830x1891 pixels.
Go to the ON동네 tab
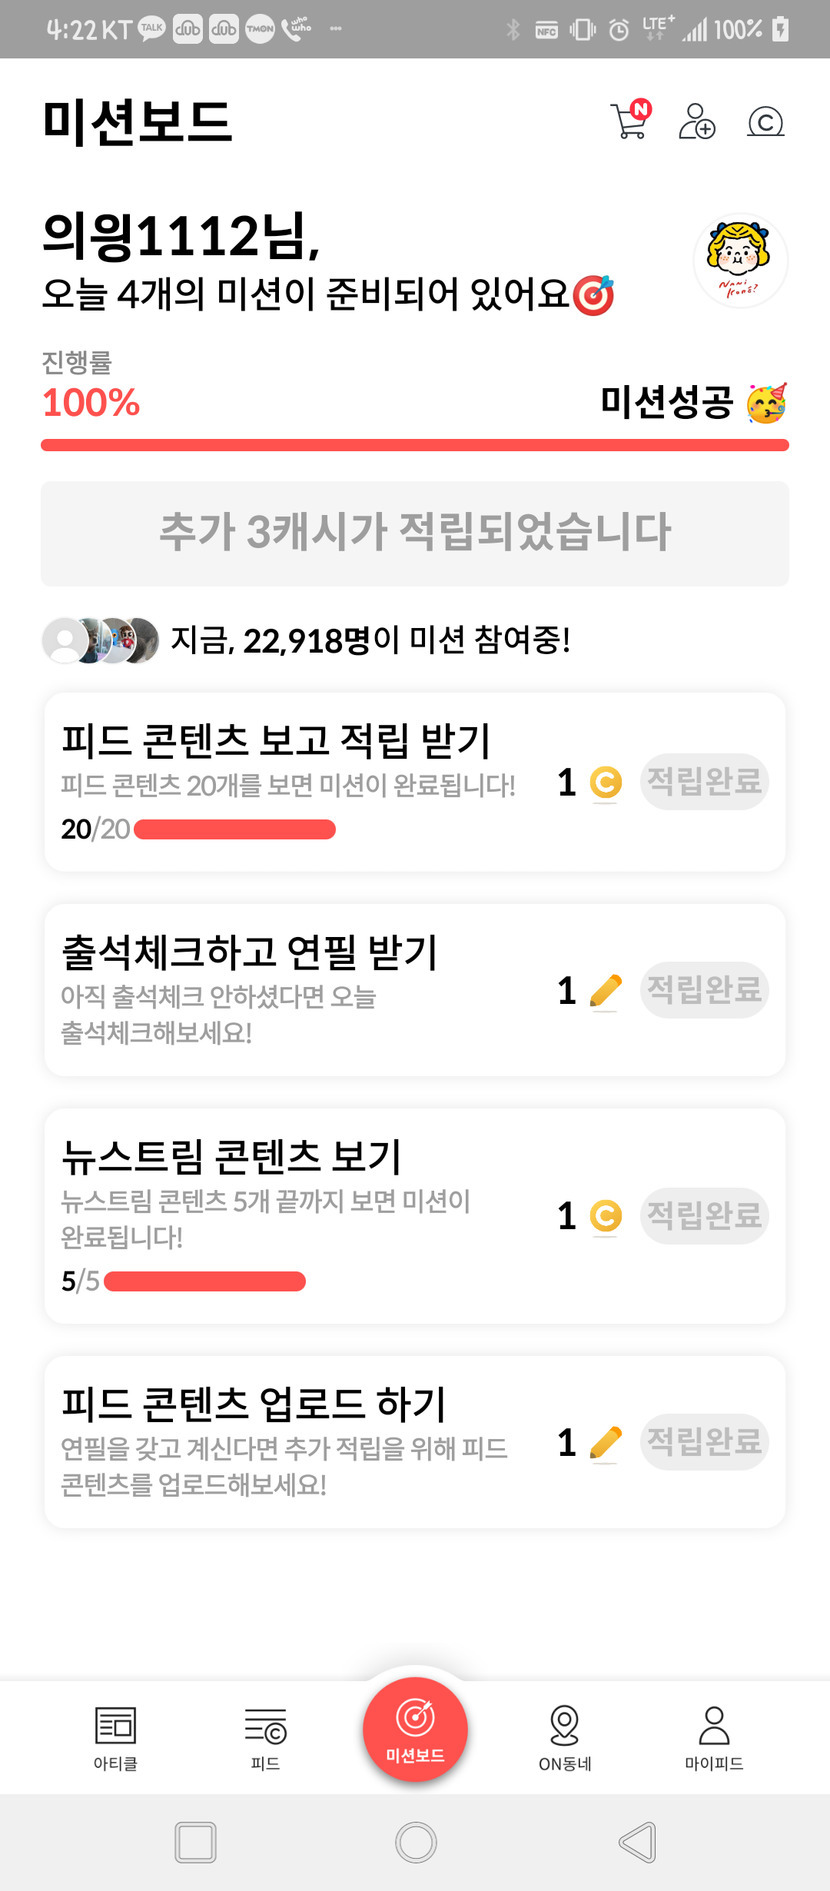click(565, 1738)
